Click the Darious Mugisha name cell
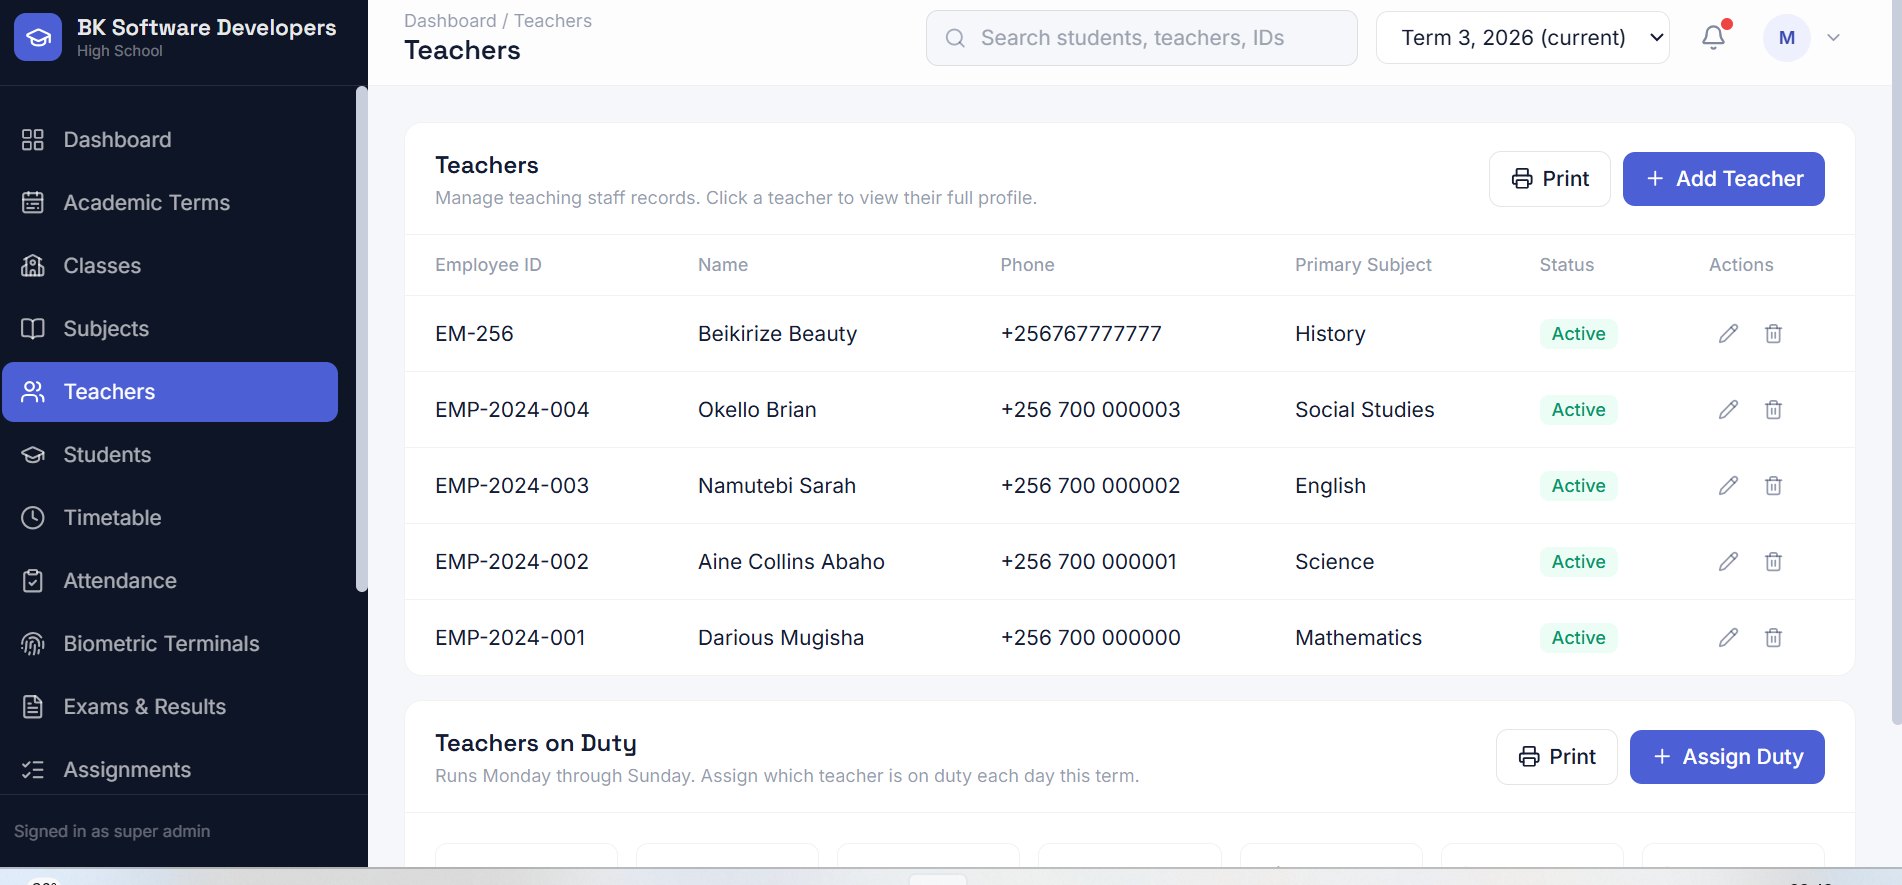Screen dimensions: 1902x885 pos(781,638)
